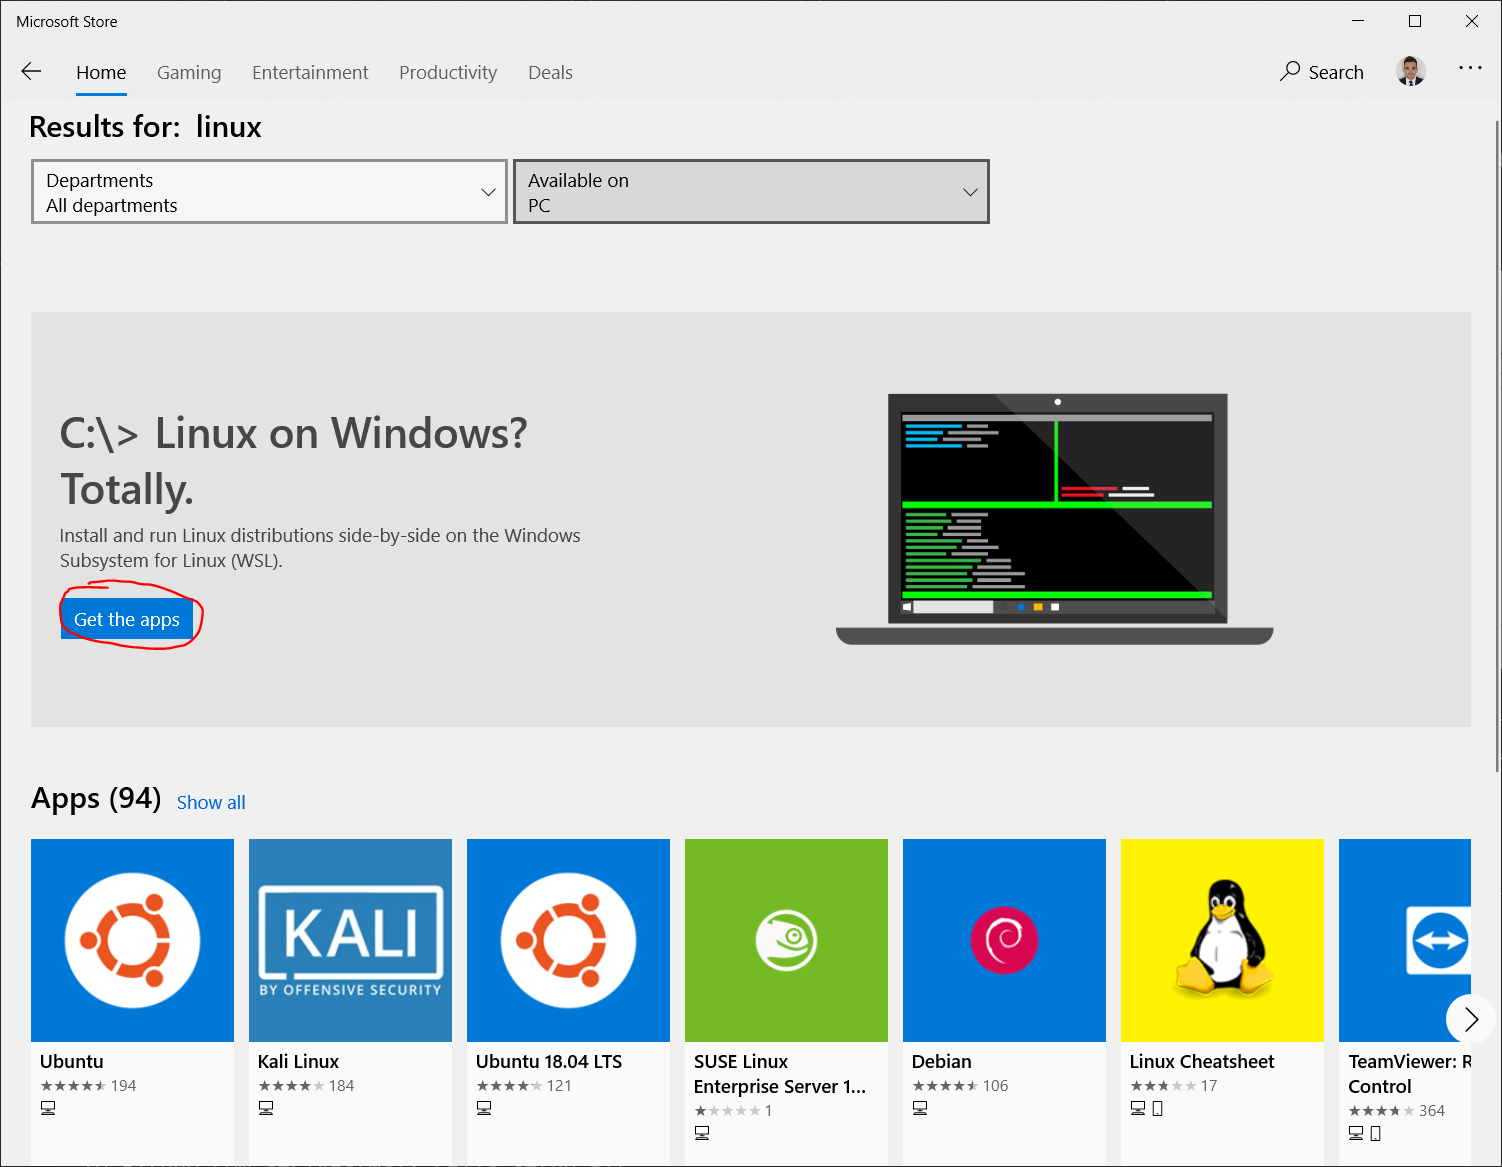Click the Get the apps button
This screenshot has height=1167, width=1502.
(x=127, y=619)
